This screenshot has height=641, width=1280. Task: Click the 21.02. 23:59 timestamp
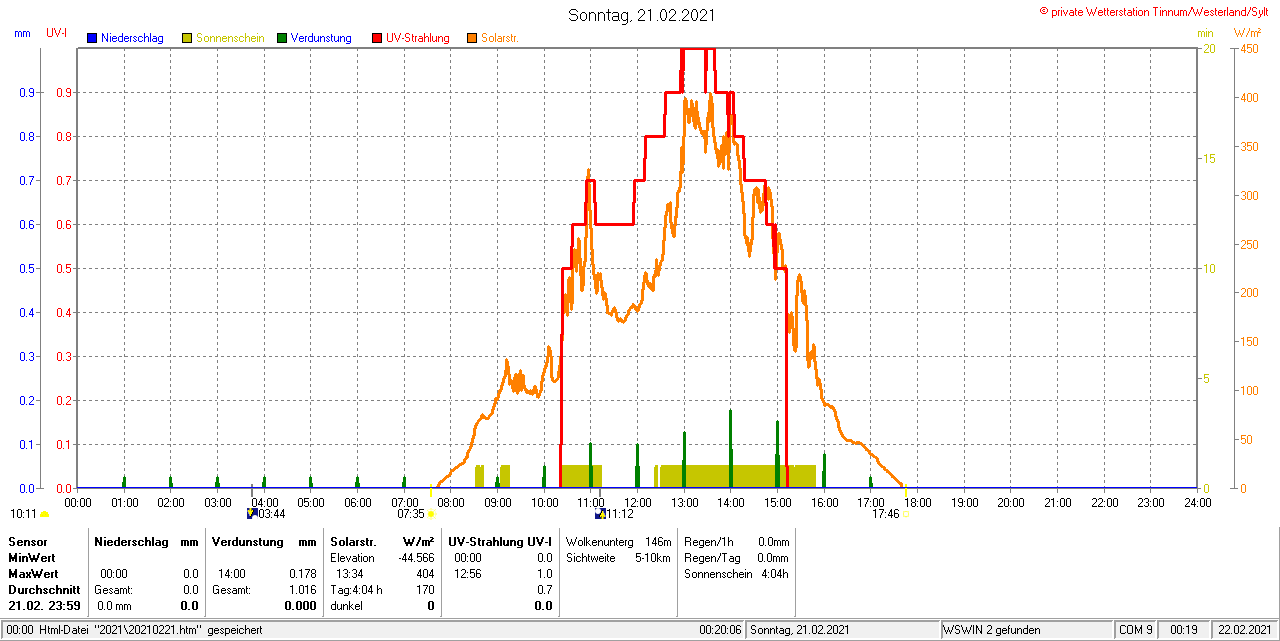tap(44, 606)
